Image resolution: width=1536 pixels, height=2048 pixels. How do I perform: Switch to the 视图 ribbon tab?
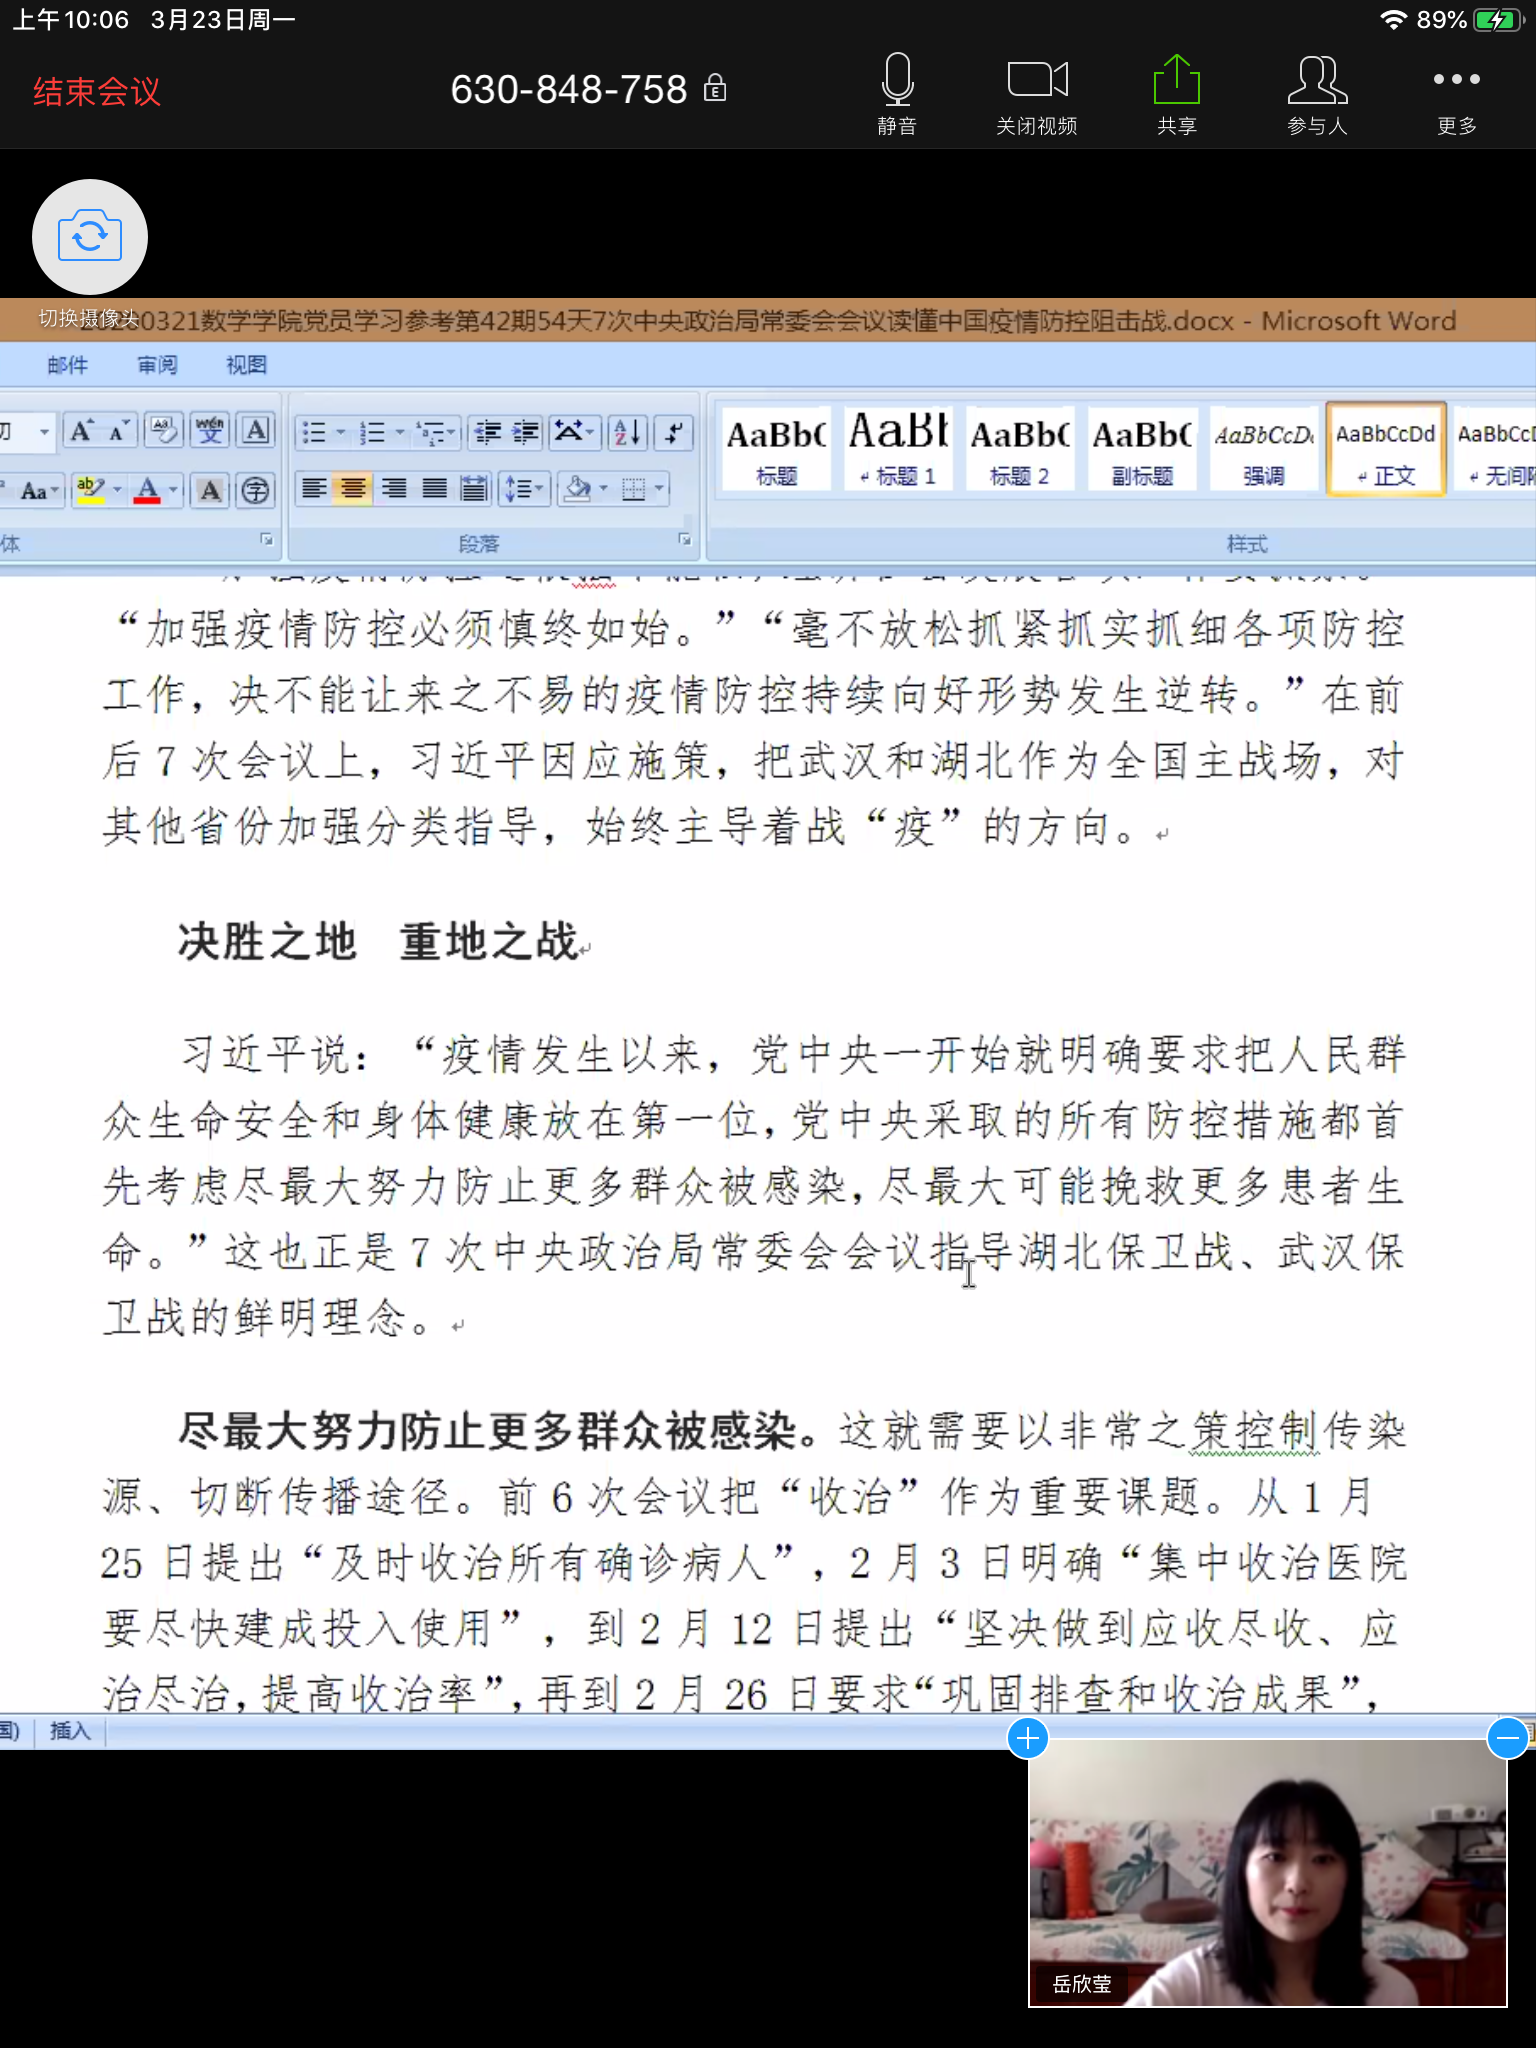pyautogui.click(x=246, y=365)
